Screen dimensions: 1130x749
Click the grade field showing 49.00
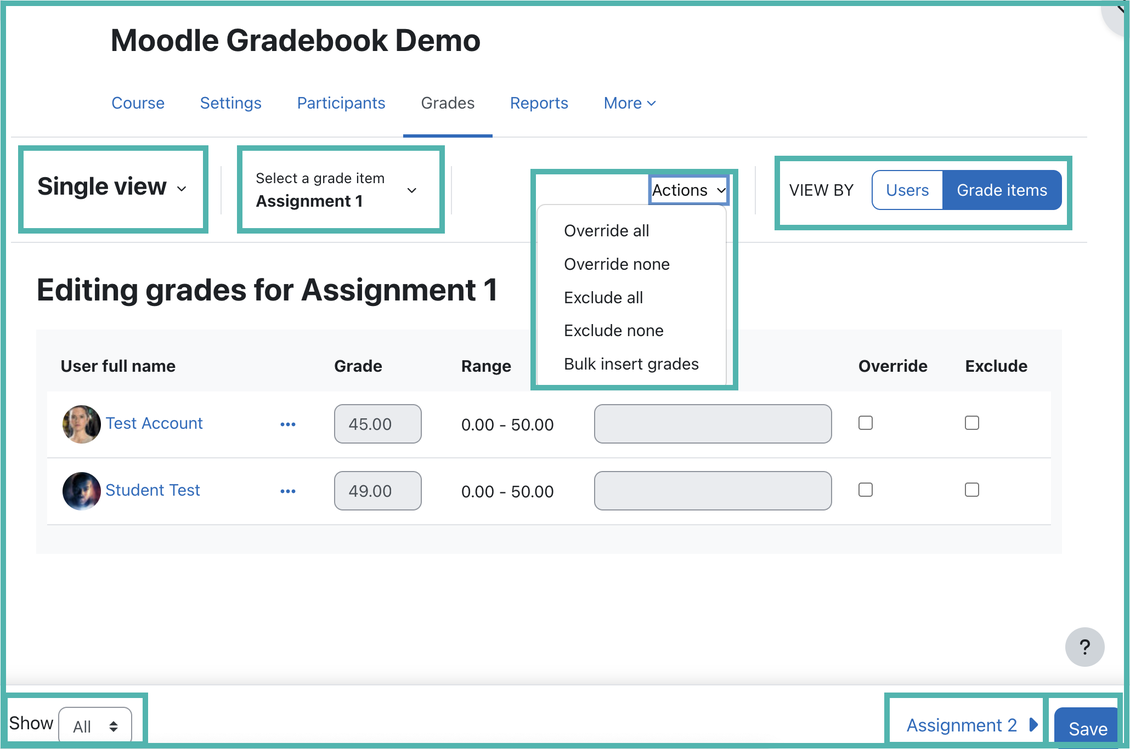coord(378,491)
